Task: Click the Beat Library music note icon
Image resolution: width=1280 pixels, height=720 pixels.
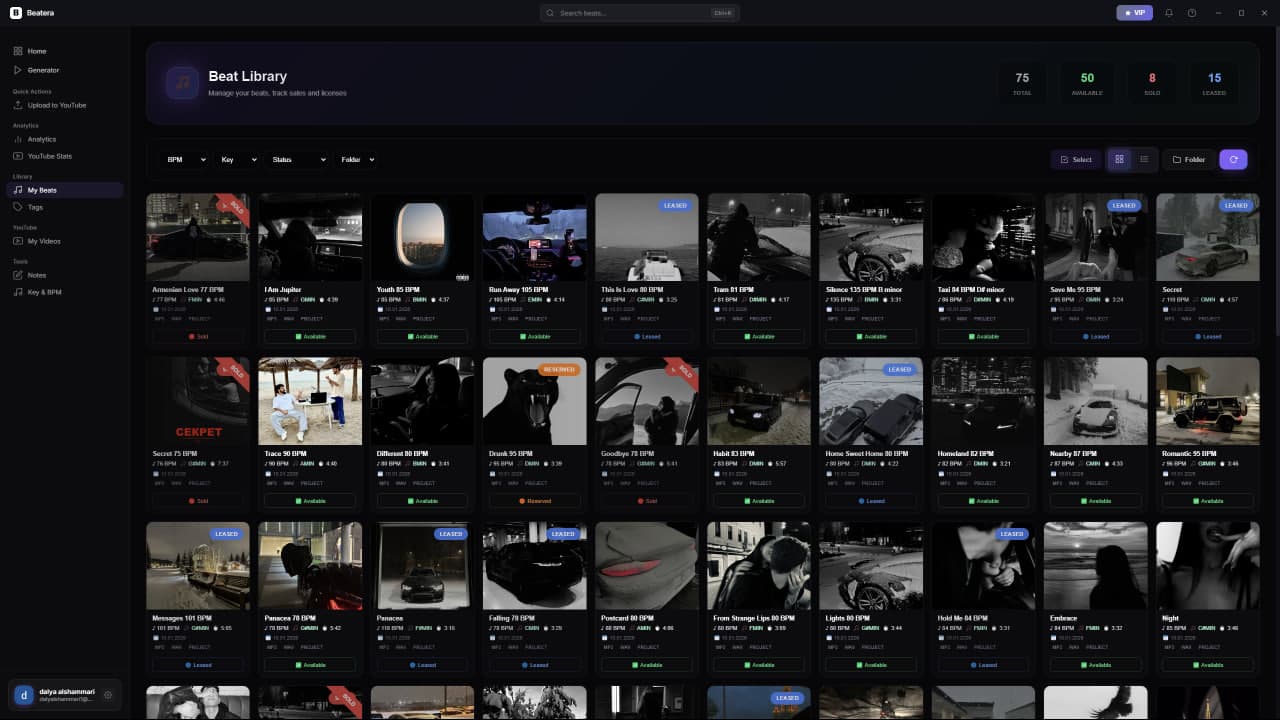Action: [182, 83]
